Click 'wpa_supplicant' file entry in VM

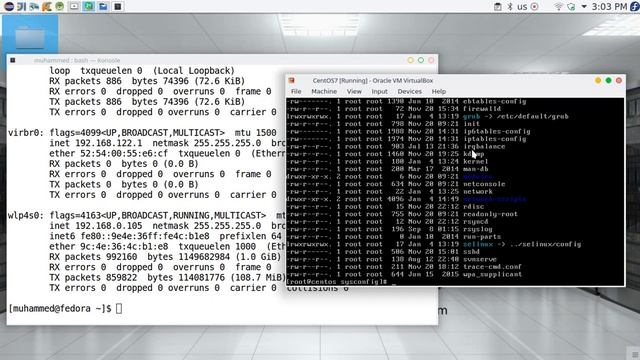coord(493,274)
